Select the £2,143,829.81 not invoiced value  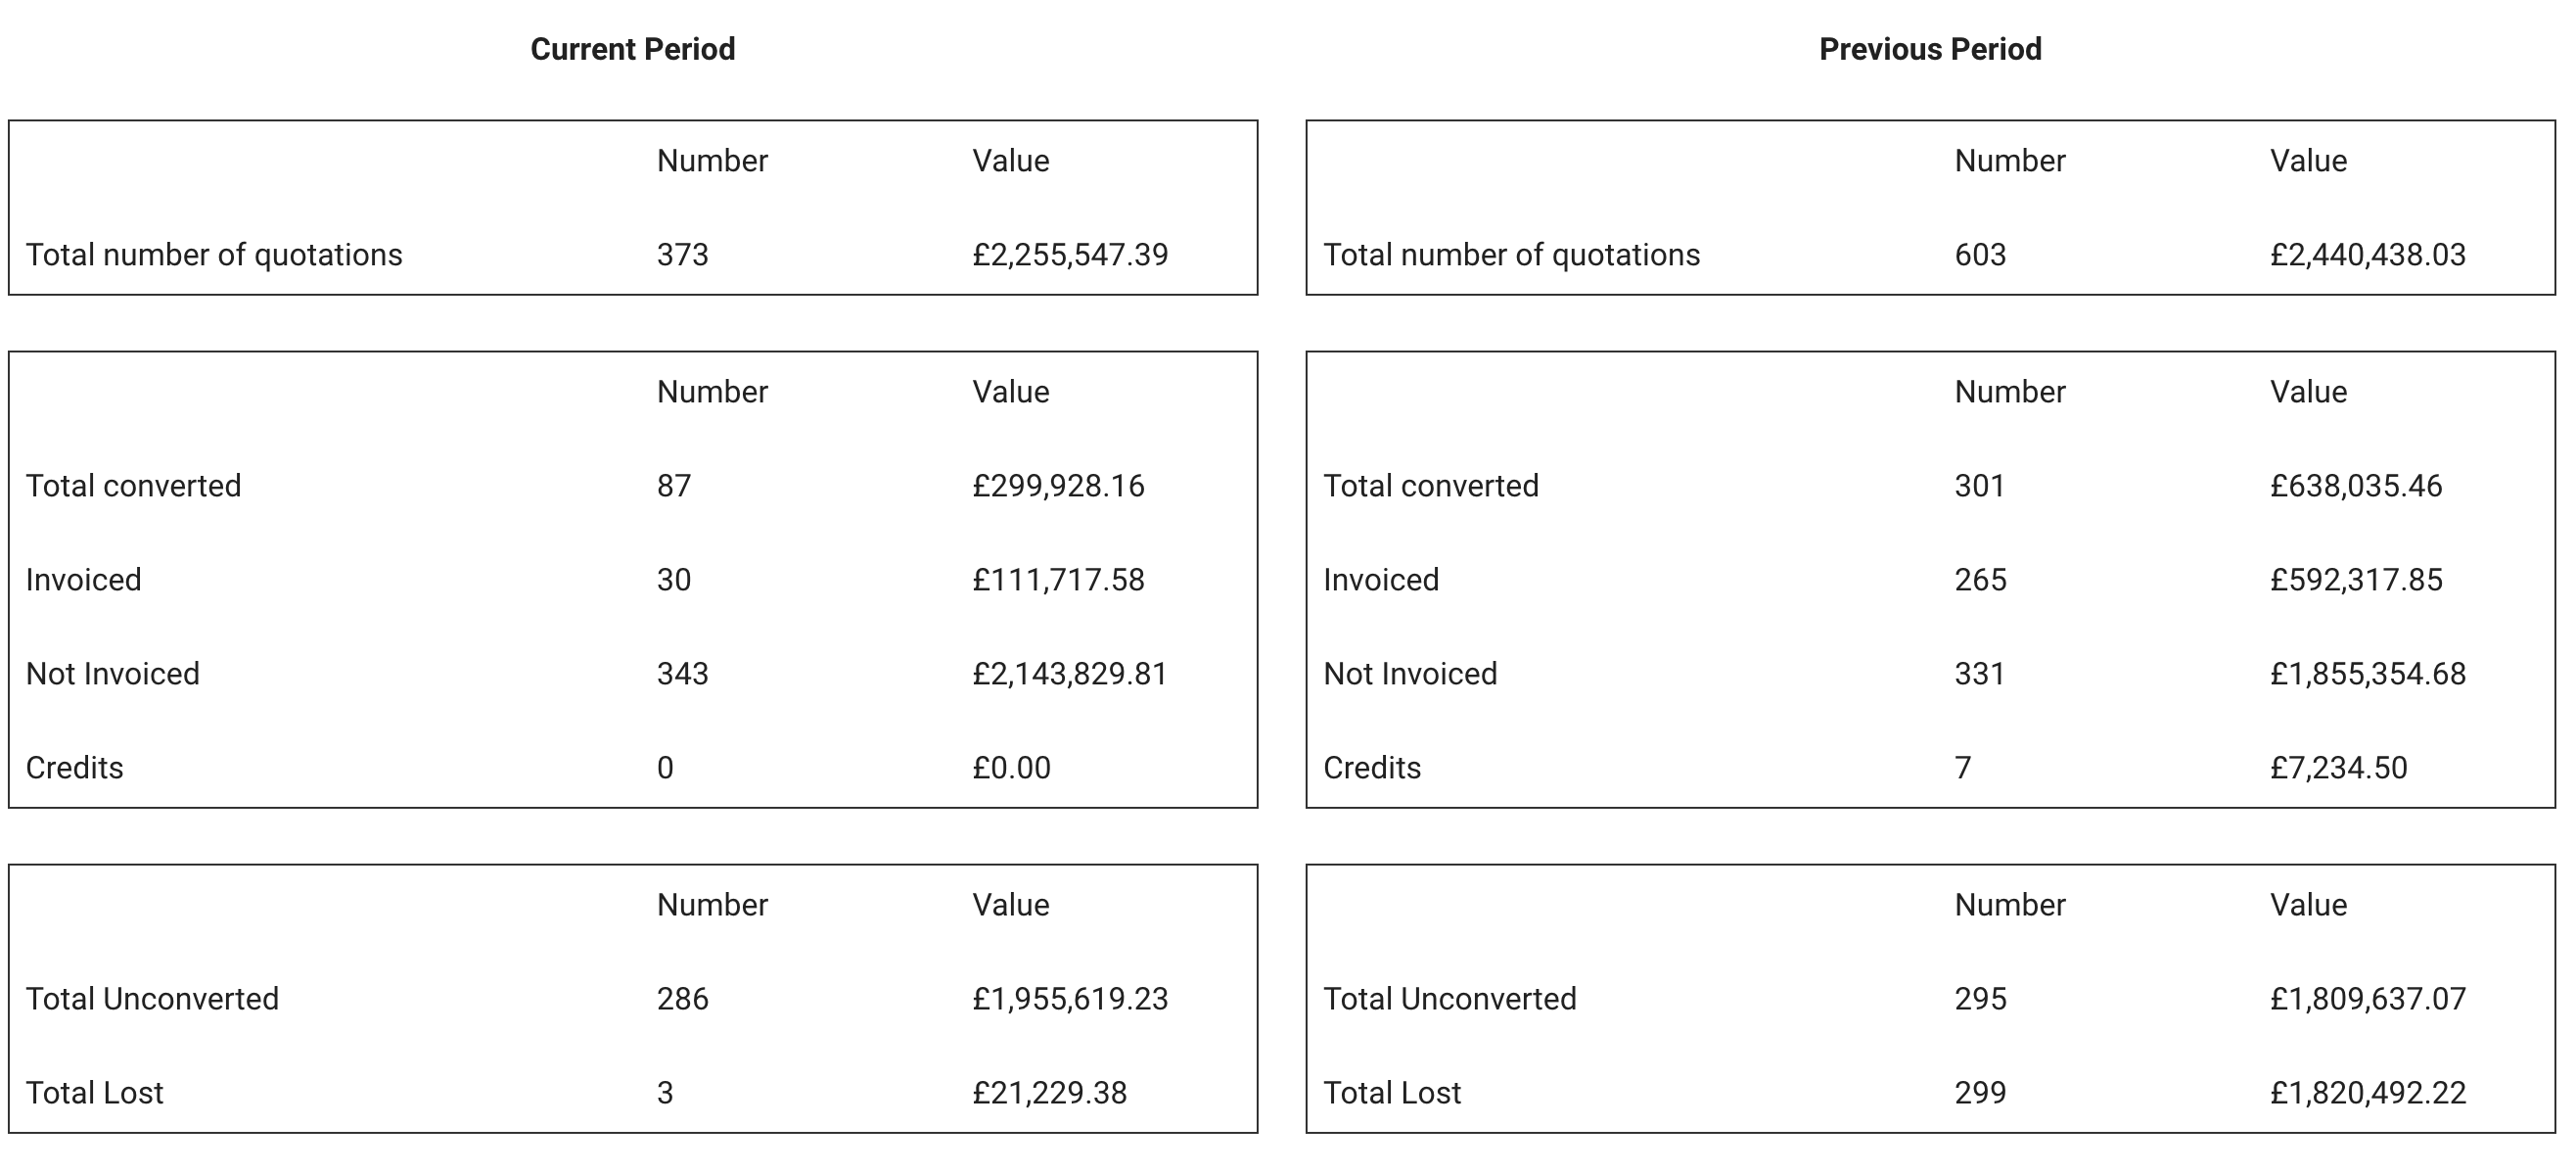pyautogui.click(x=1069, y=674)
